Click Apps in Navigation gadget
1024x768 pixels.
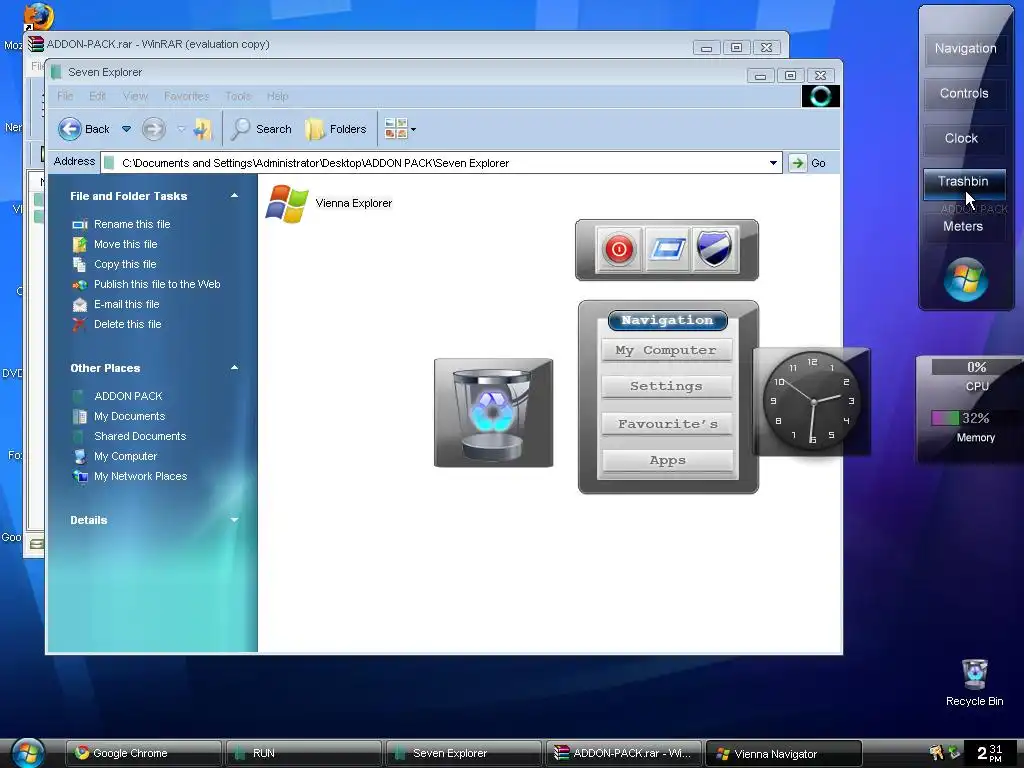tap(667, 460)
